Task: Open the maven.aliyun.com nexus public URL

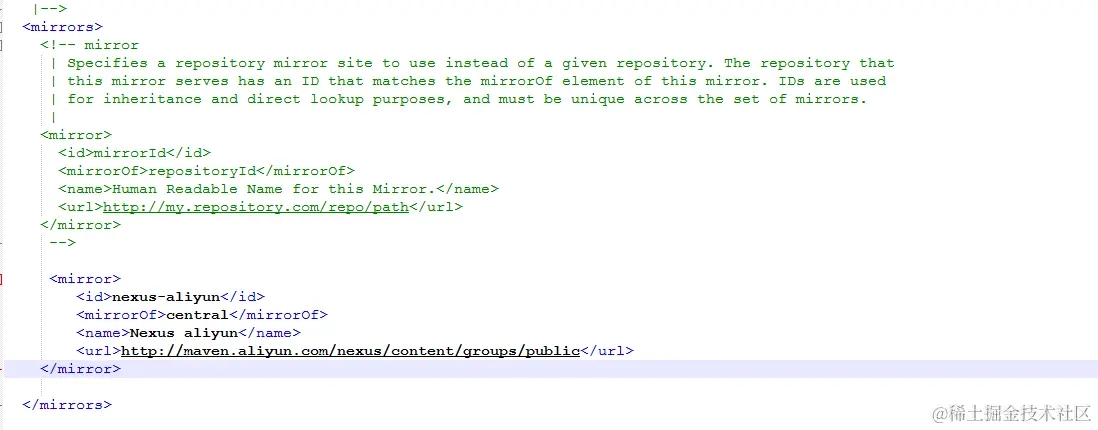Action: pos(350,351)
